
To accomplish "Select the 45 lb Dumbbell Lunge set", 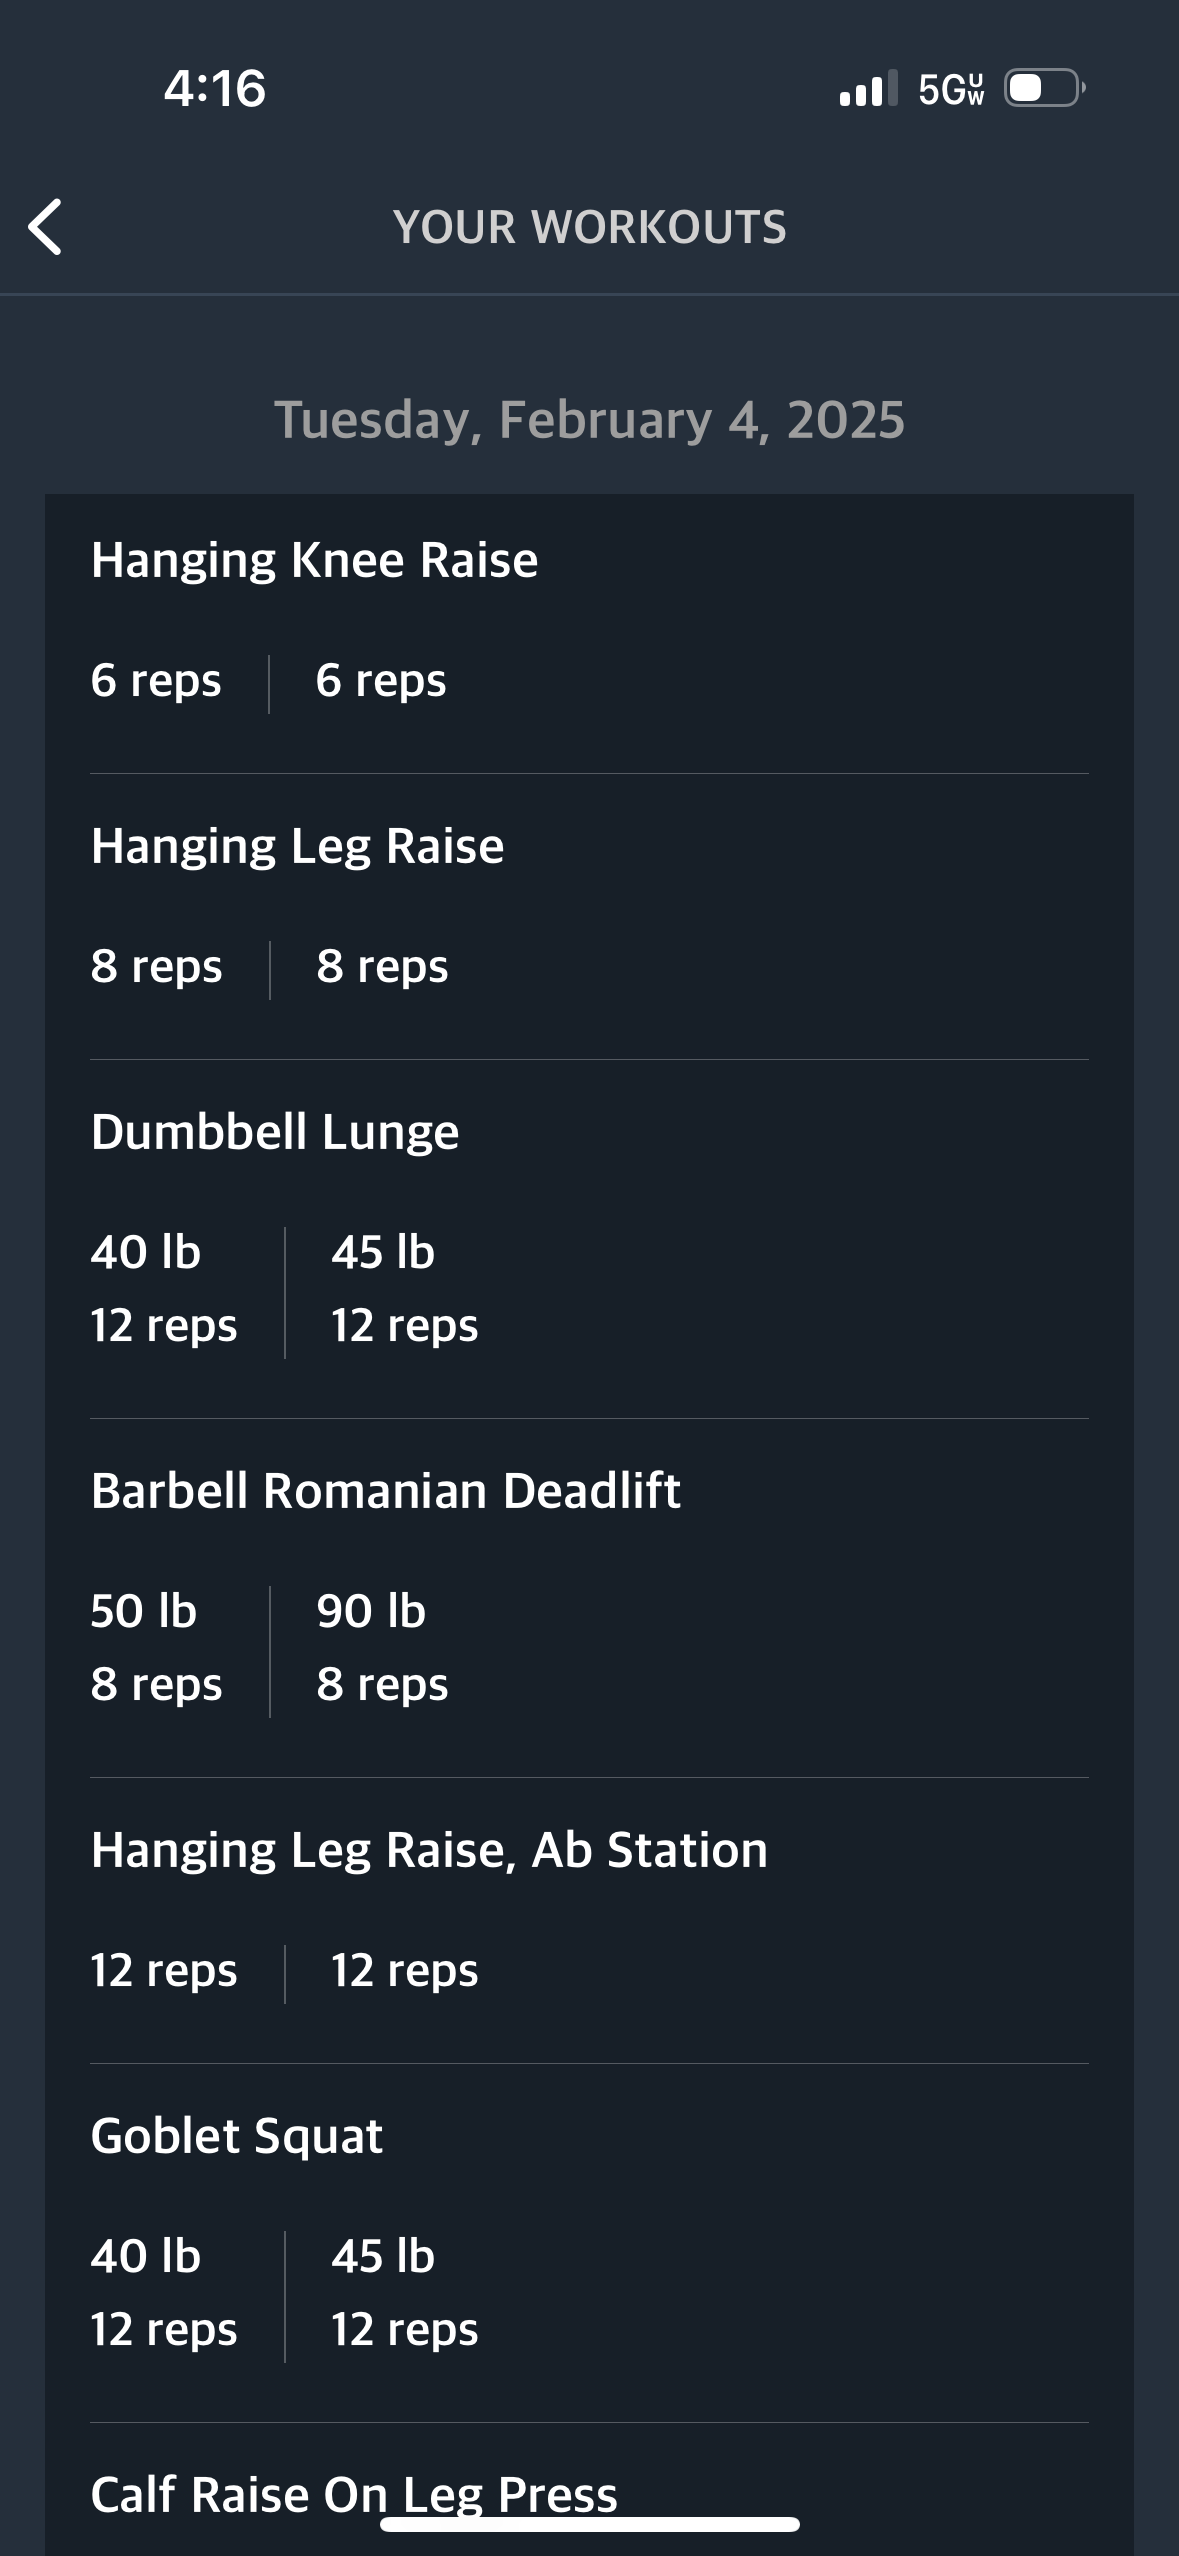I will [404, 1289].
